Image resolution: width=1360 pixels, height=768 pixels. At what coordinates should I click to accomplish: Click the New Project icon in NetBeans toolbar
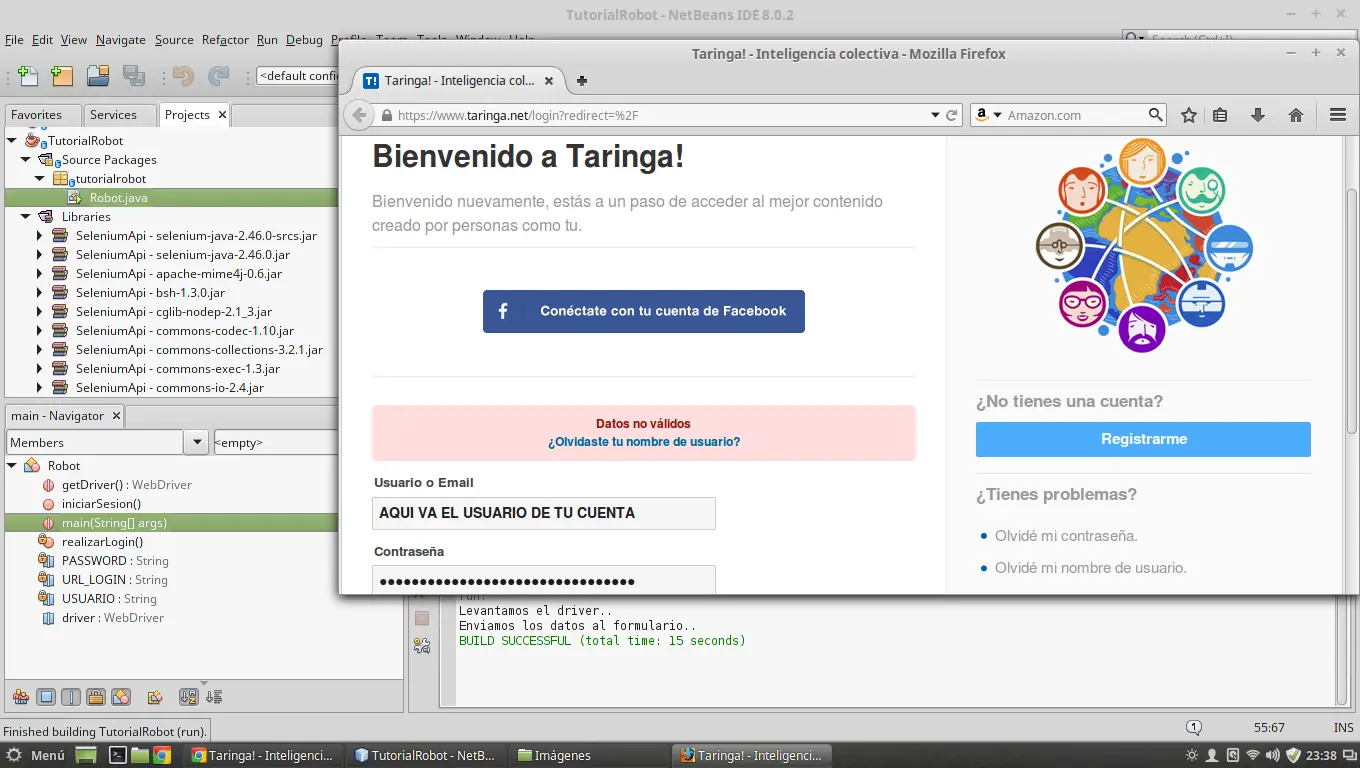point(62,76)
